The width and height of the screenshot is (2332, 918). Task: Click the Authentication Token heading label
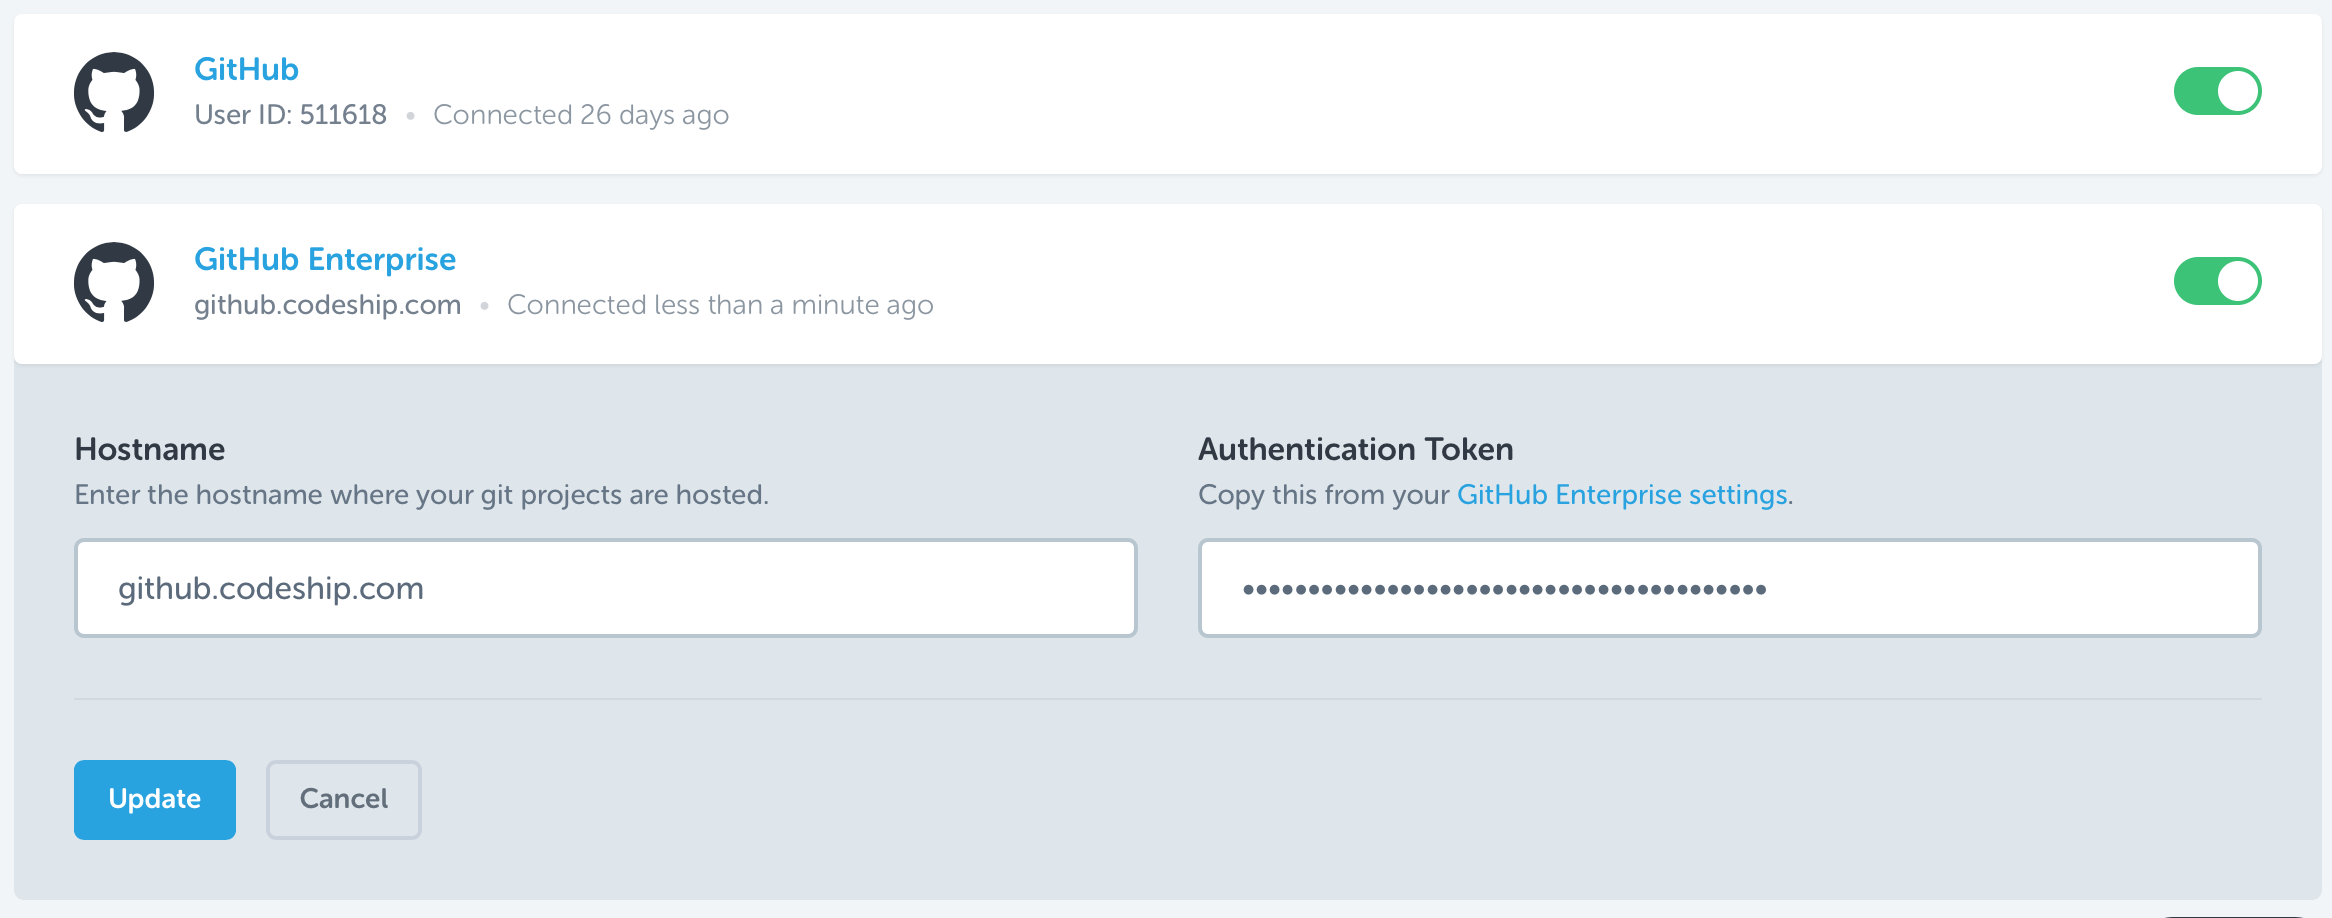(1355, 449)
